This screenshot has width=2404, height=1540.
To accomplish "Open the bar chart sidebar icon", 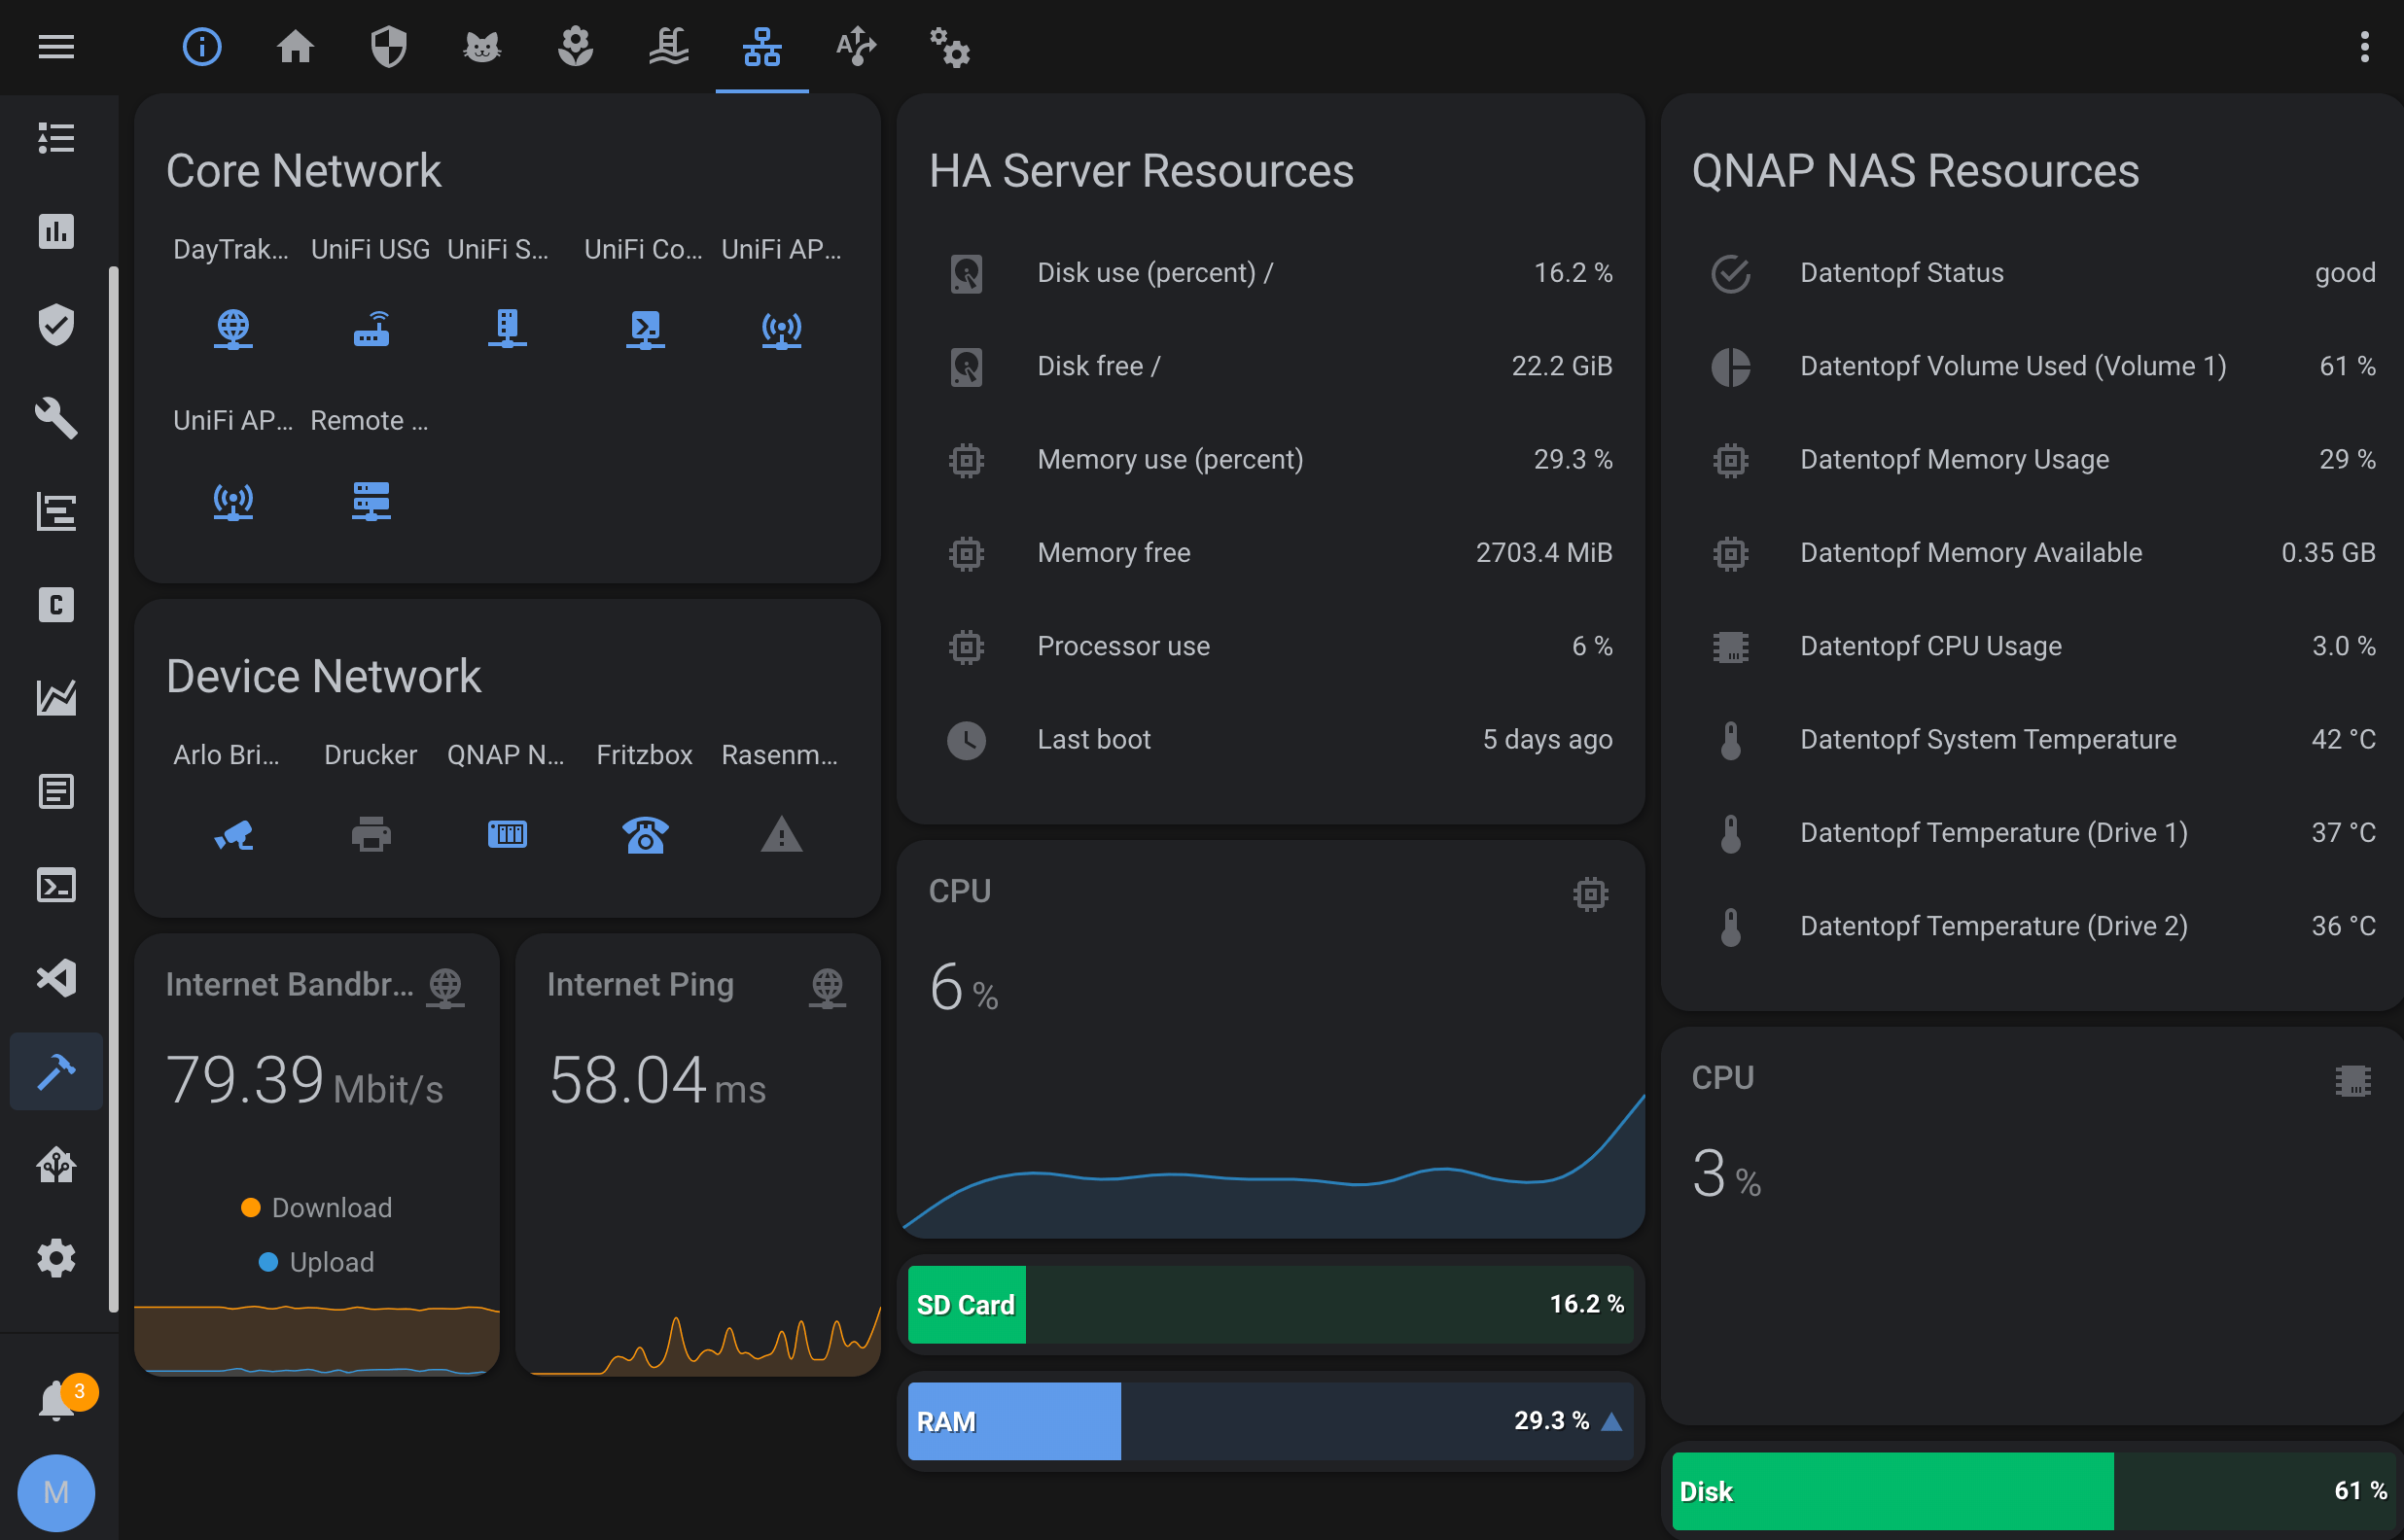I will tap(56, 231).
